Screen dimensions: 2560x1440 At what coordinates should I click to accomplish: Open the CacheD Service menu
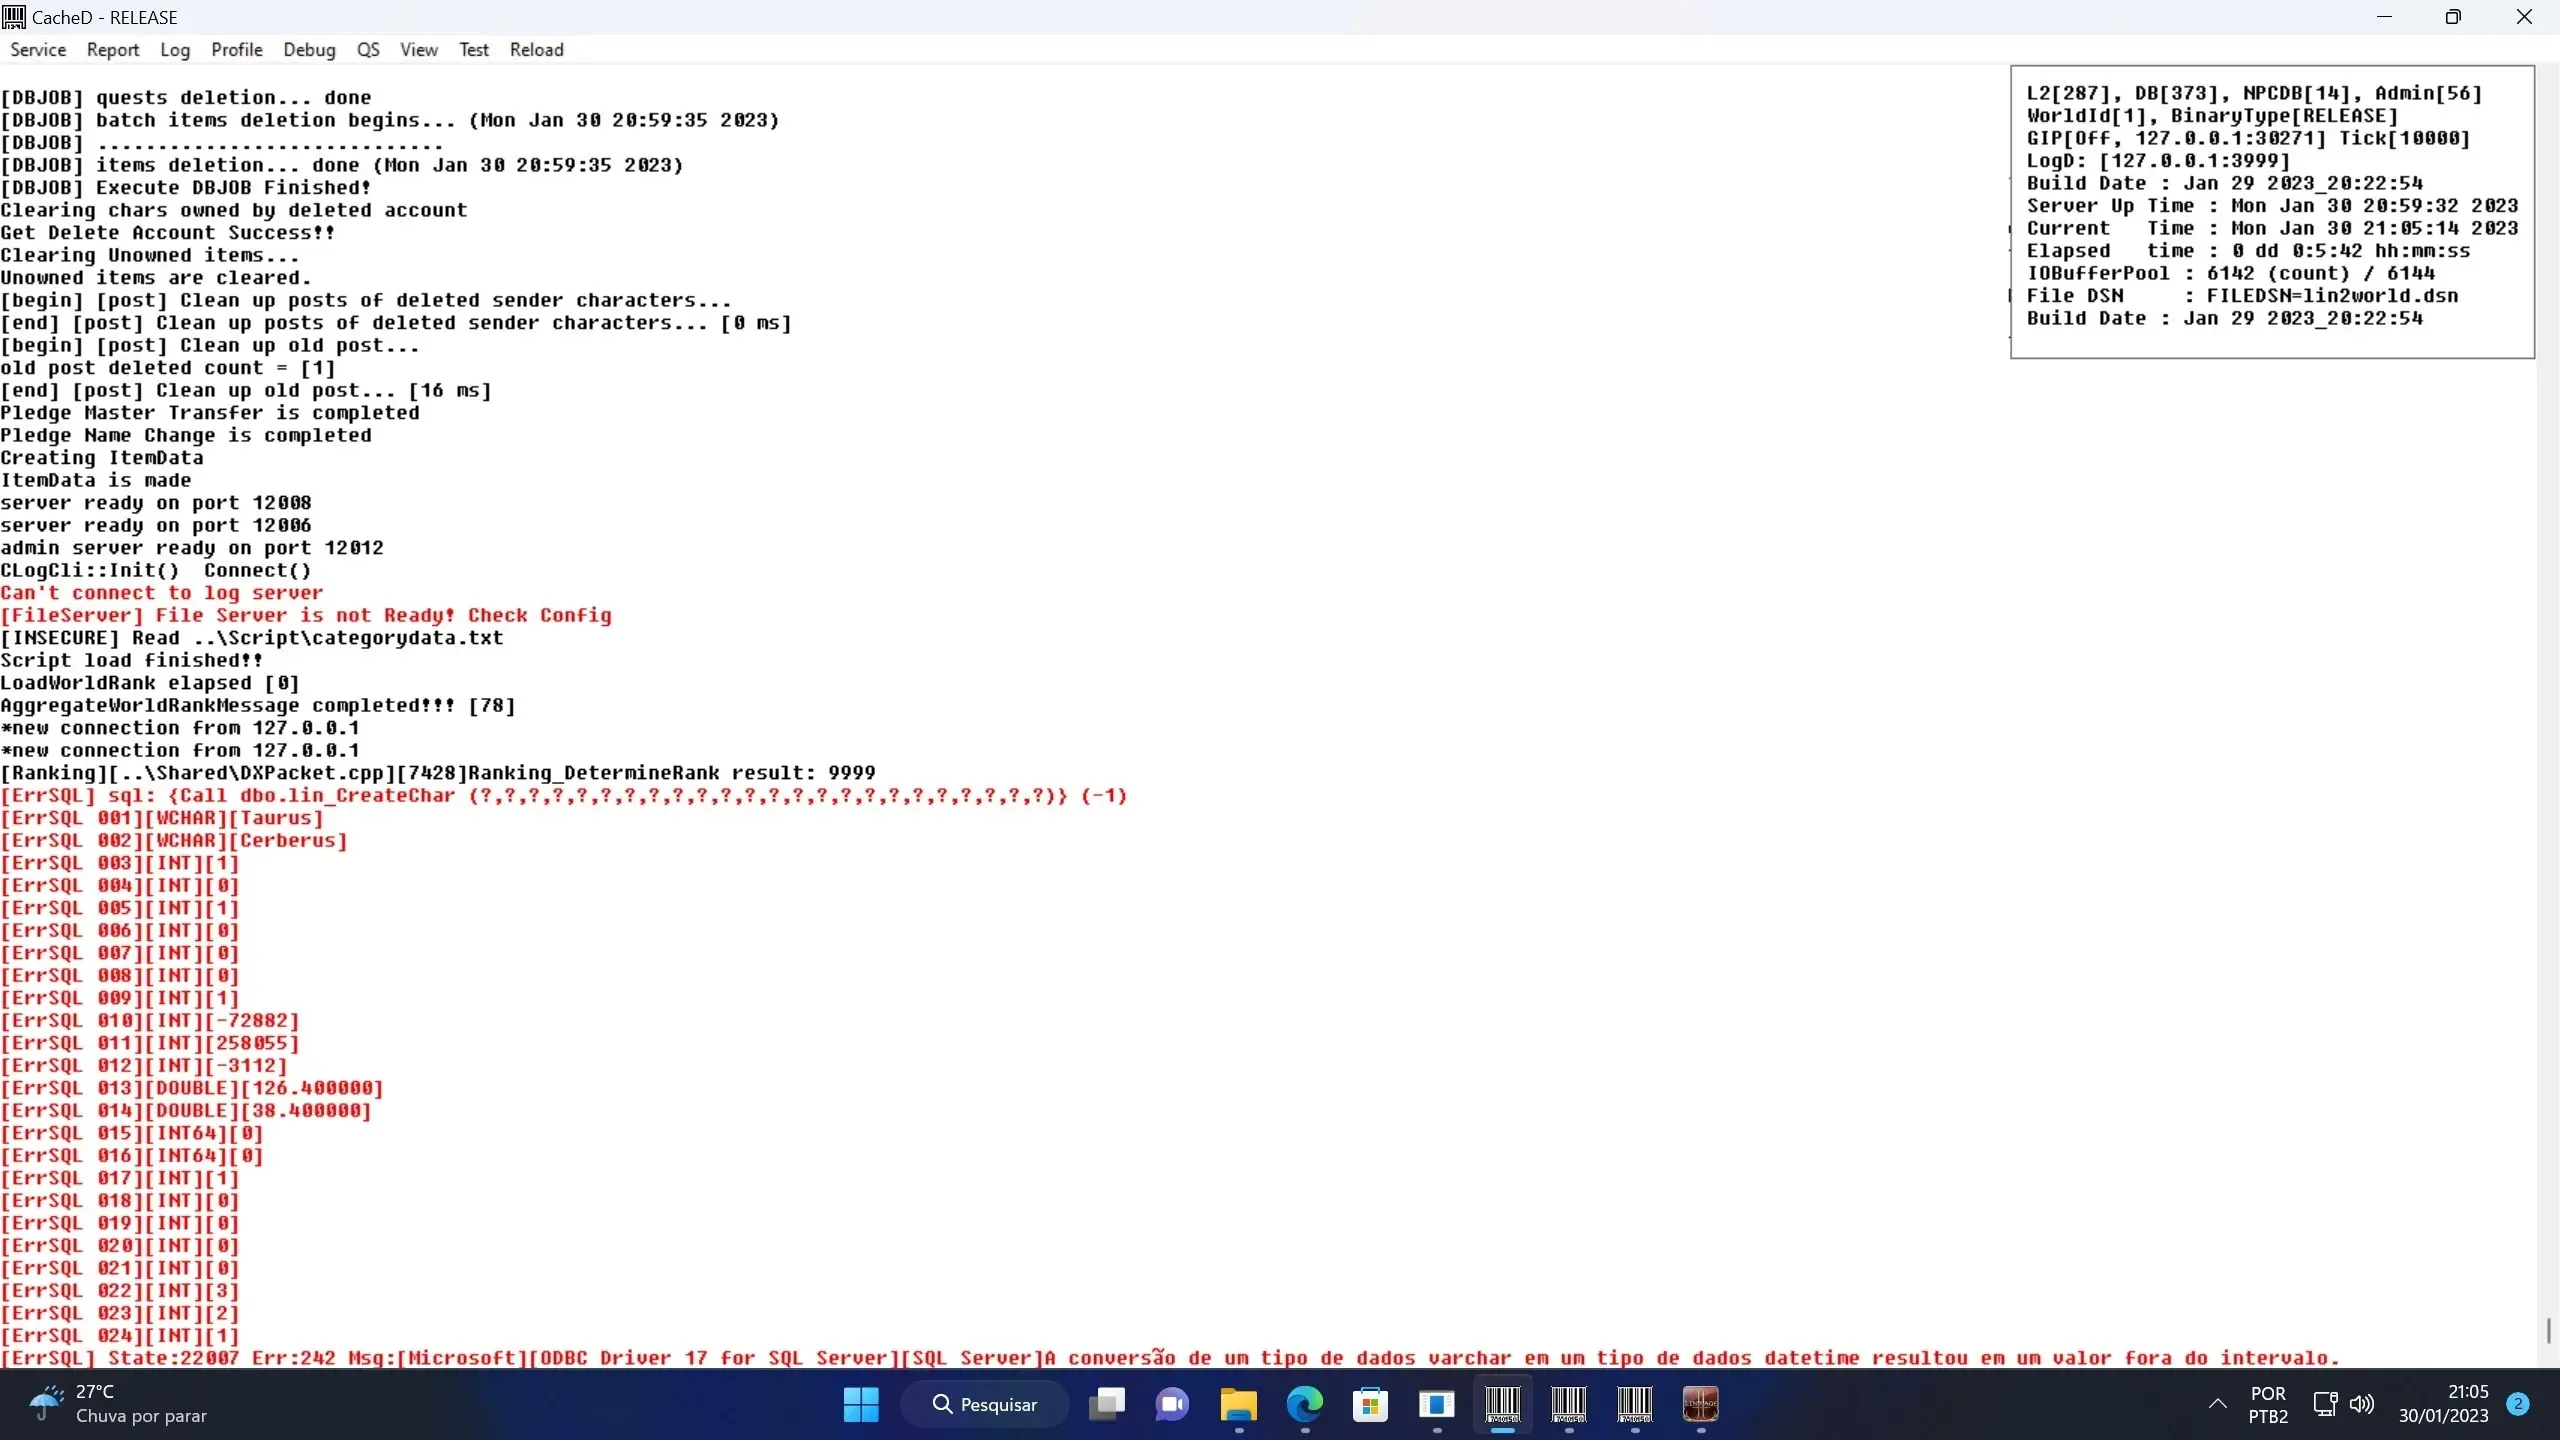pos(37,49)
